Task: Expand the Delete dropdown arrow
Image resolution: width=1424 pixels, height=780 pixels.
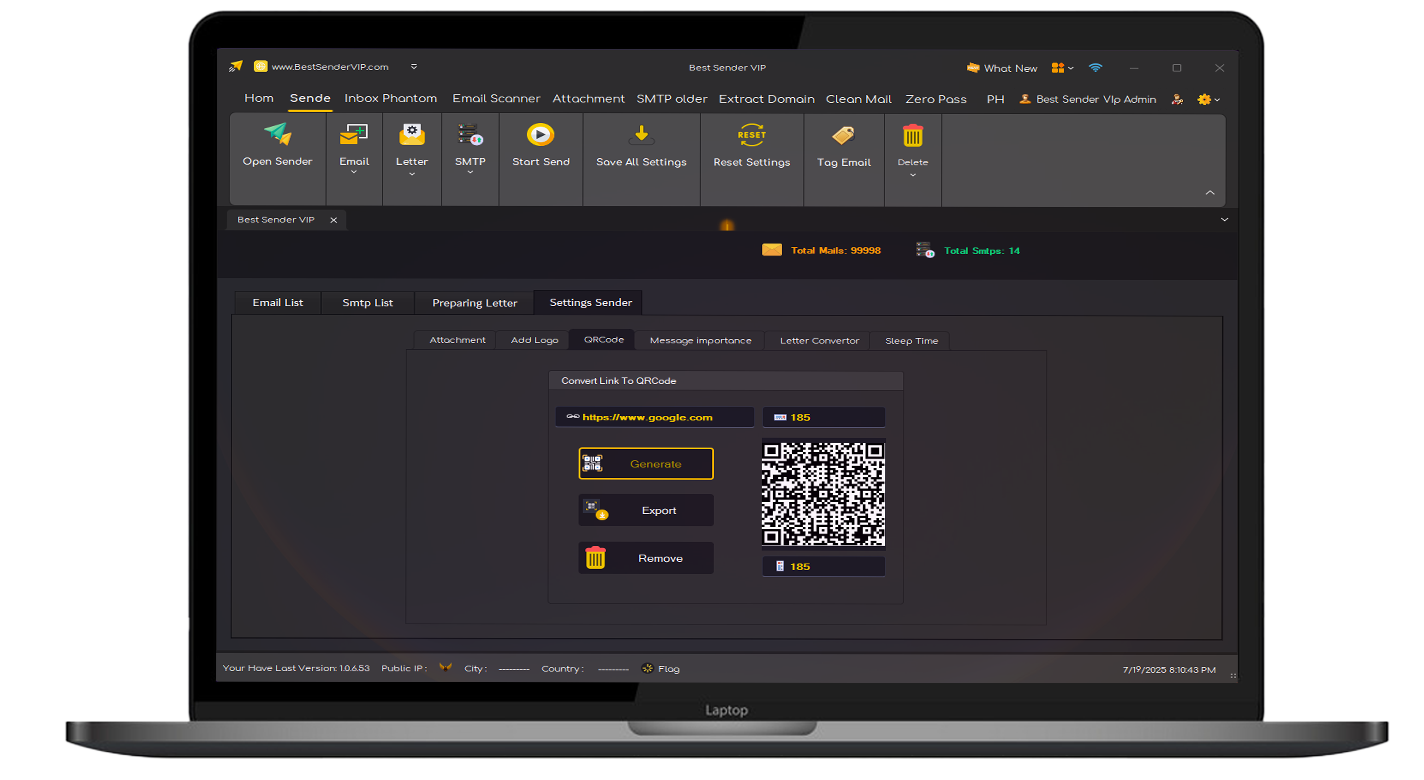Action: click(x=913, y=175)
